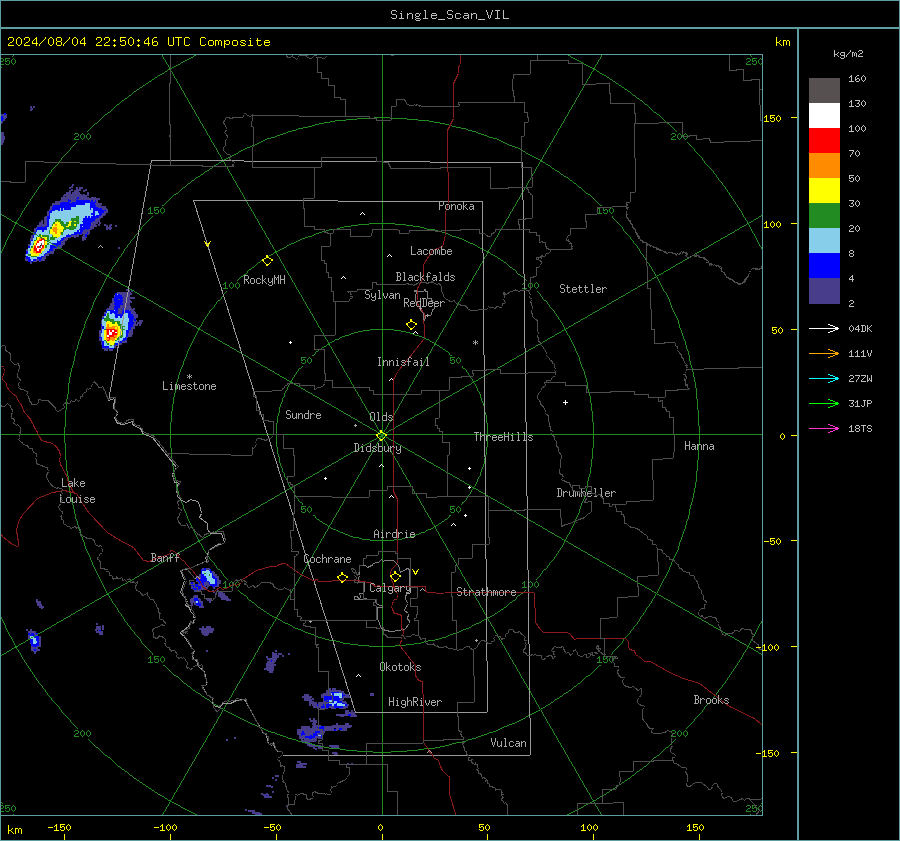Click the Vulcan city label
Viewport: 900px width, 841px height.
click(508, 743)
